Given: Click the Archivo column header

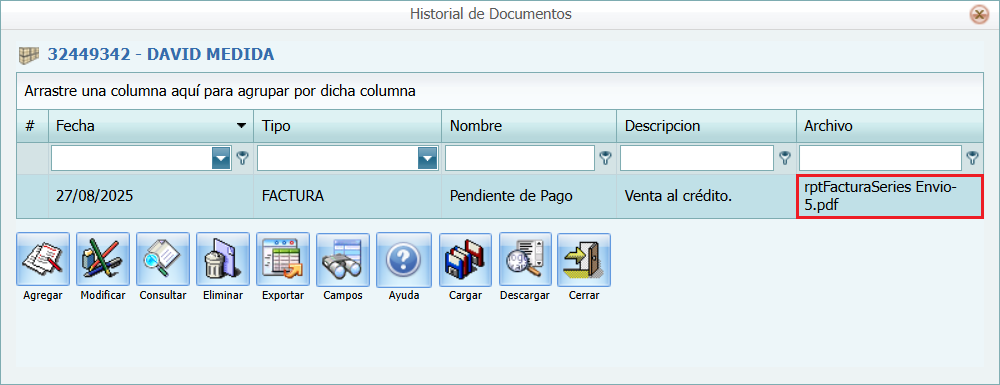Looking at the screenshot, I should pyautogui.click(x=890, y=126).
